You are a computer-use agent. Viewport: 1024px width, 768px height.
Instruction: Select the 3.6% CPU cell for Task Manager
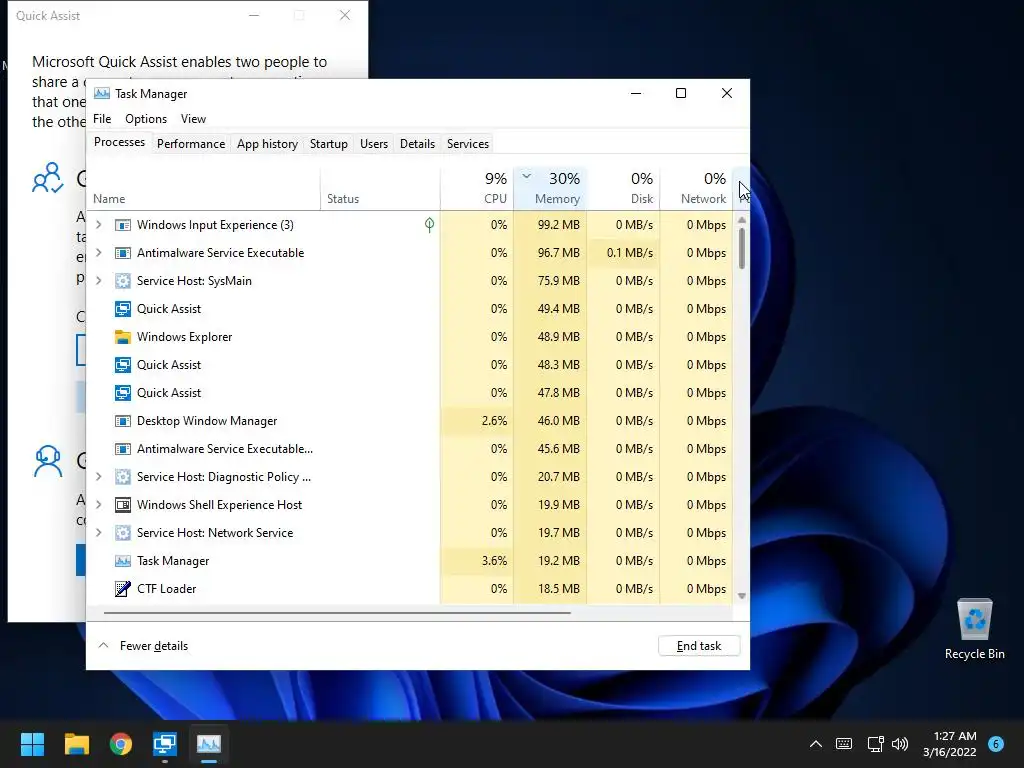tap(477, 561)
